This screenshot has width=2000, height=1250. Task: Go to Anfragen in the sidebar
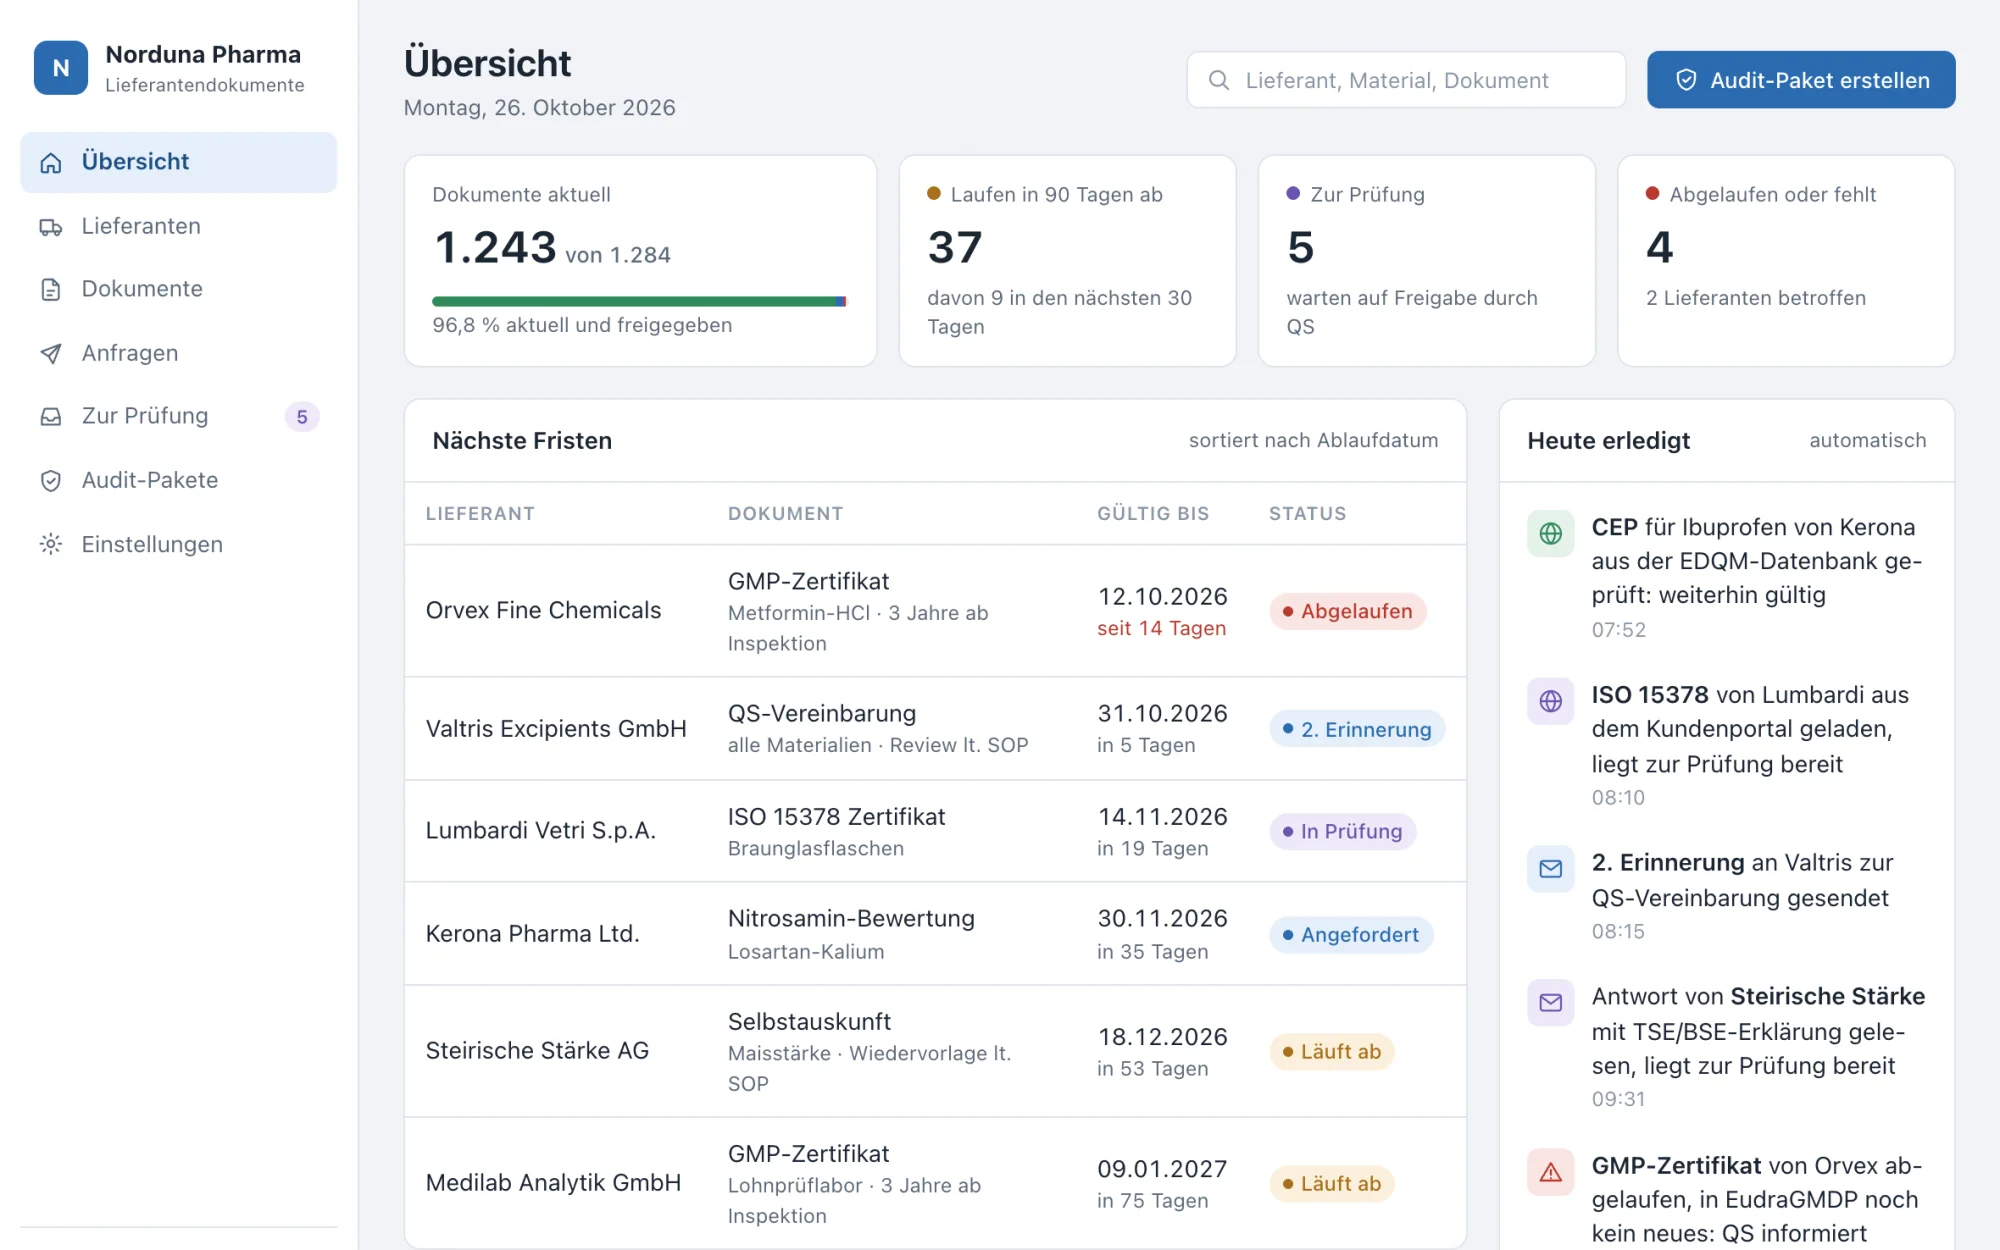[179, 353]
